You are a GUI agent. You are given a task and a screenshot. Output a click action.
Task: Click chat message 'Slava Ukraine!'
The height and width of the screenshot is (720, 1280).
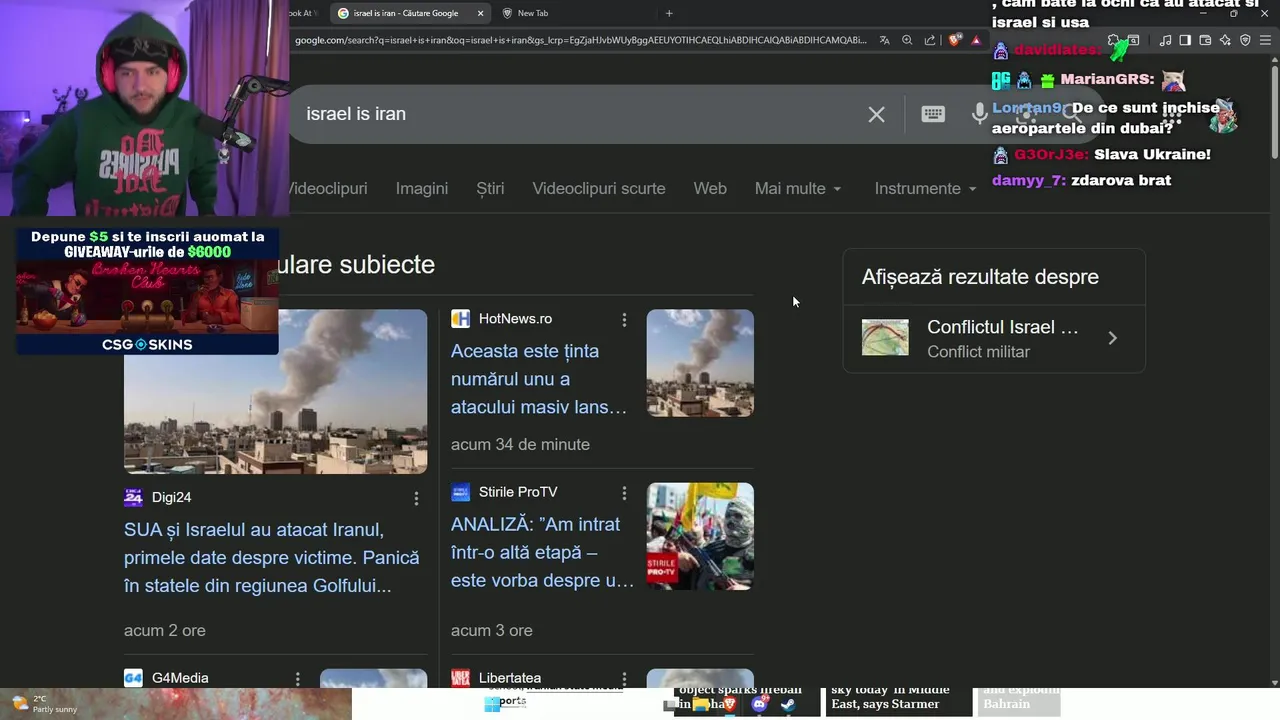tap(1152, 154)
